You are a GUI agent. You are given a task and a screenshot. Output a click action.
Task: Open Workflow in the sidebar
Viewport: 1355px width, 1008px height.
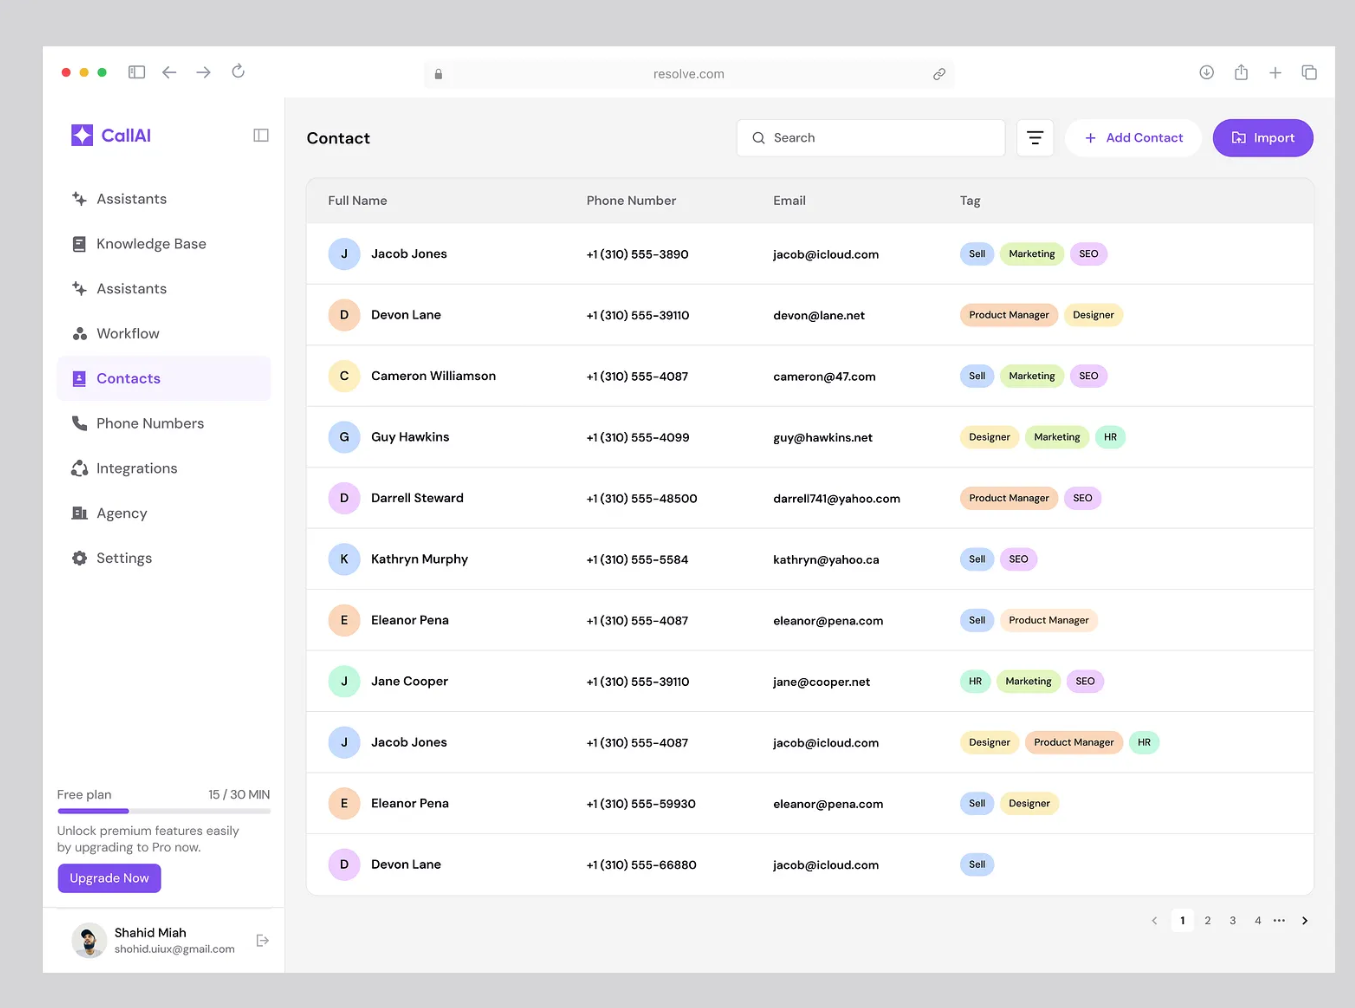pyautogui.click(x=164, y=334)
